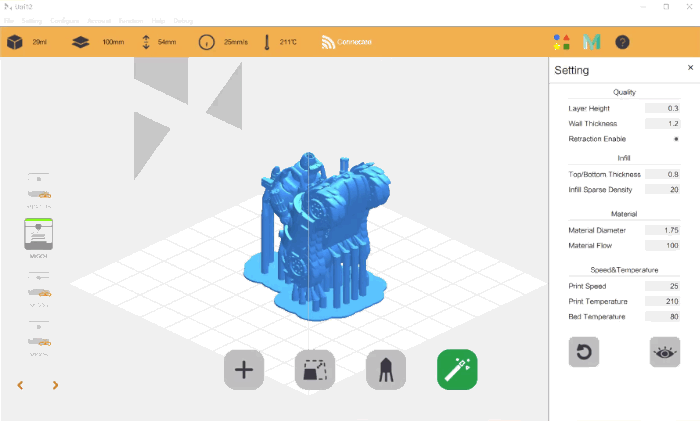The width and height of the screenshot is (700, 421).
Task: Click the green magic wand slice button
Action: point(457,370)
